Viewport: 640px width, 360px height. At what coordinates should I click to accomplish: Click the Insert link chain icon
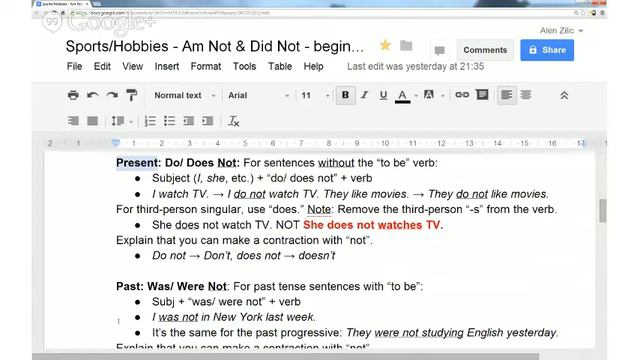pos(462,95)
